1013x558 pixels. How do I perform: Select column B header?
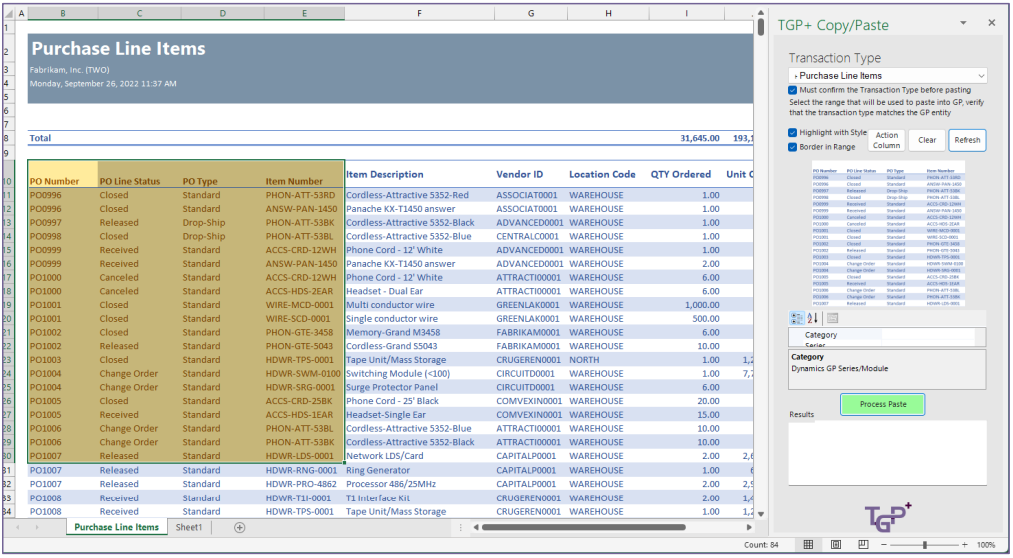[63, 14]
